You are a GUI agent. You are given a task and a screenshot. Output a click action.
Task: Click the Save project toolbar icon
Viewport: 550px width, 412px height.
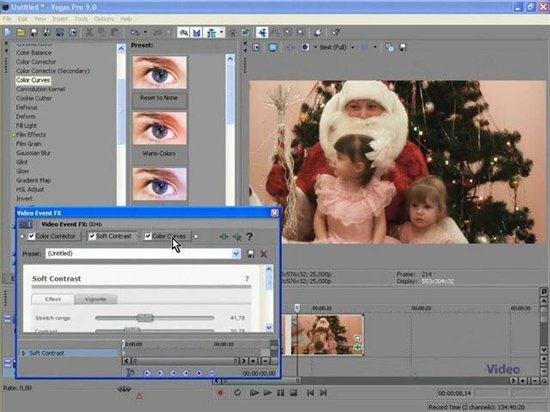tap(34, 33)
